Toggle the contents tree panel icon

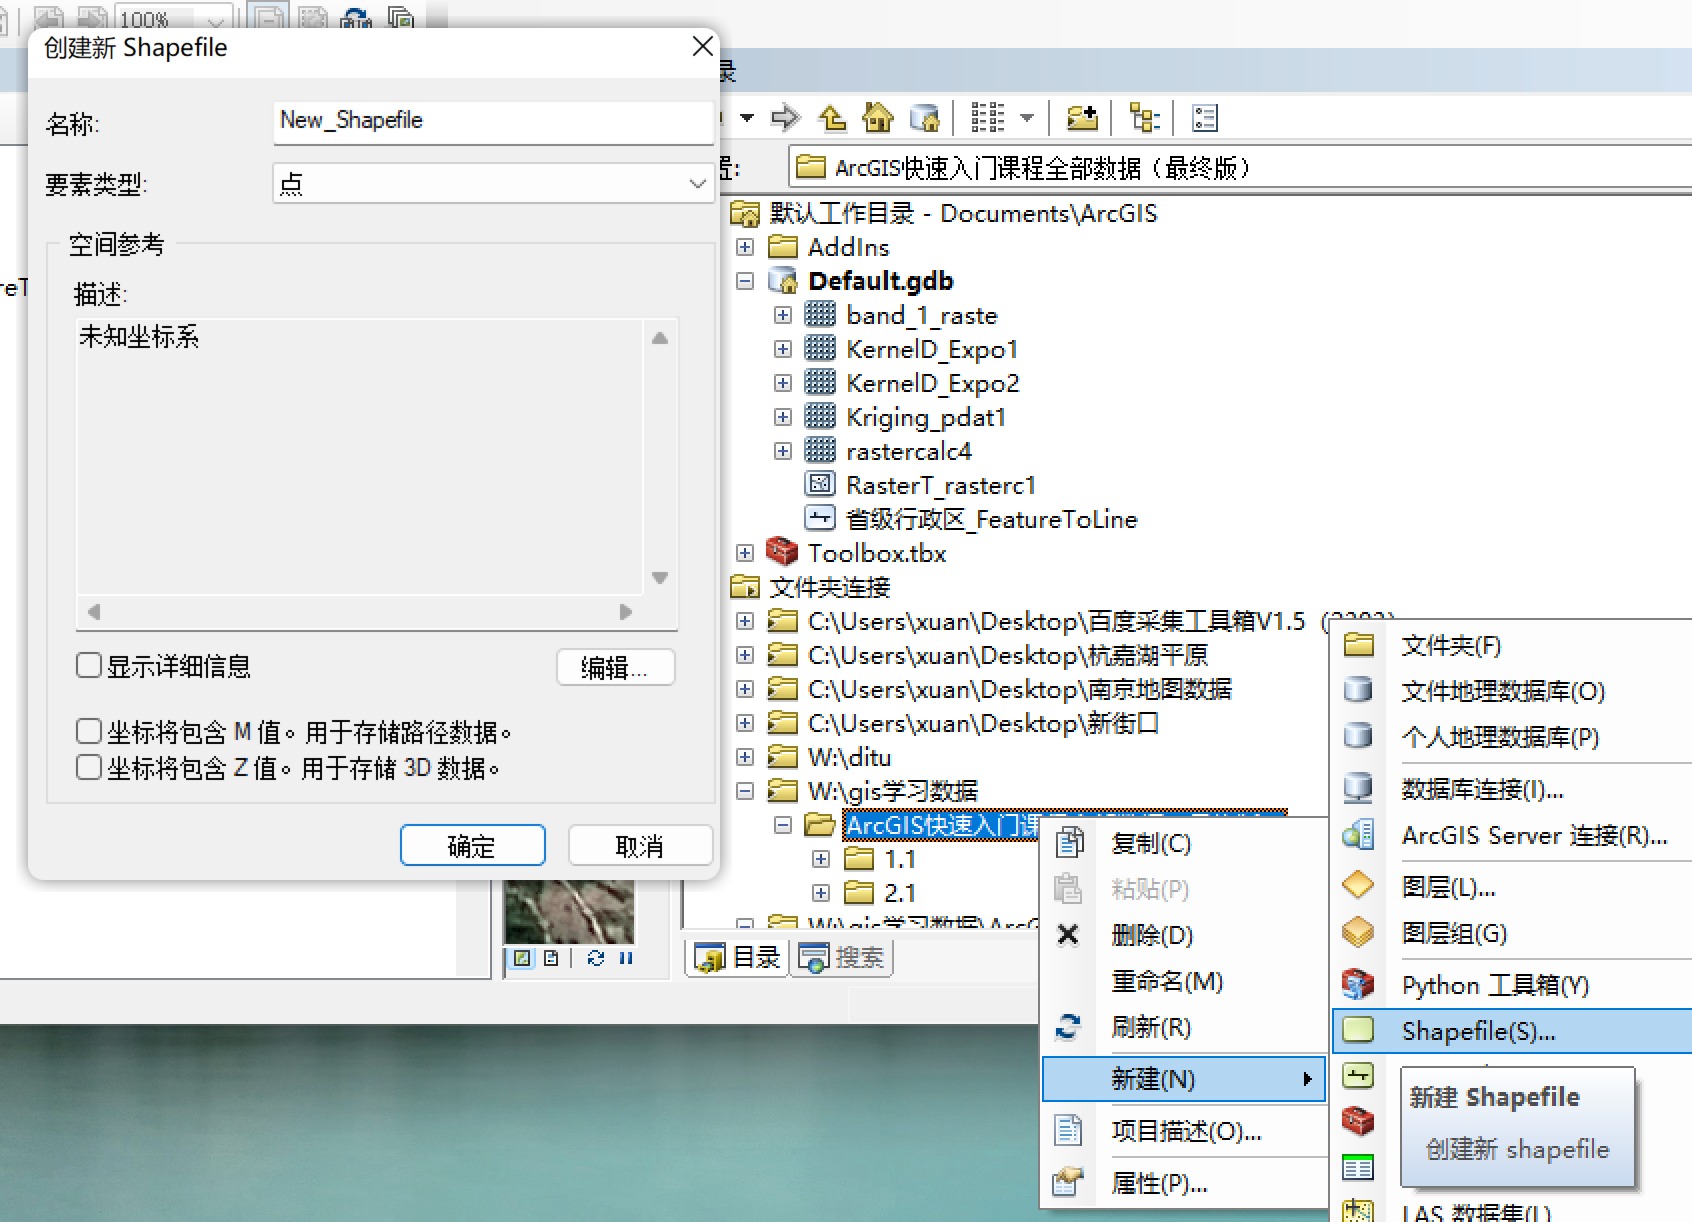1144,118
